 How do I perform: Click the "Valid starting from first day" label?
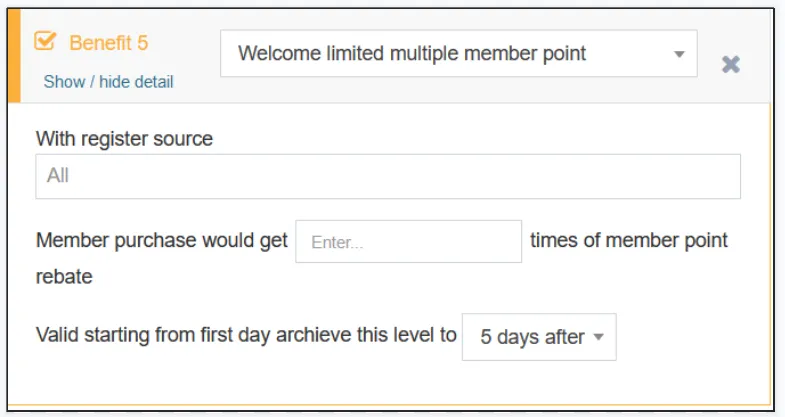150,336
